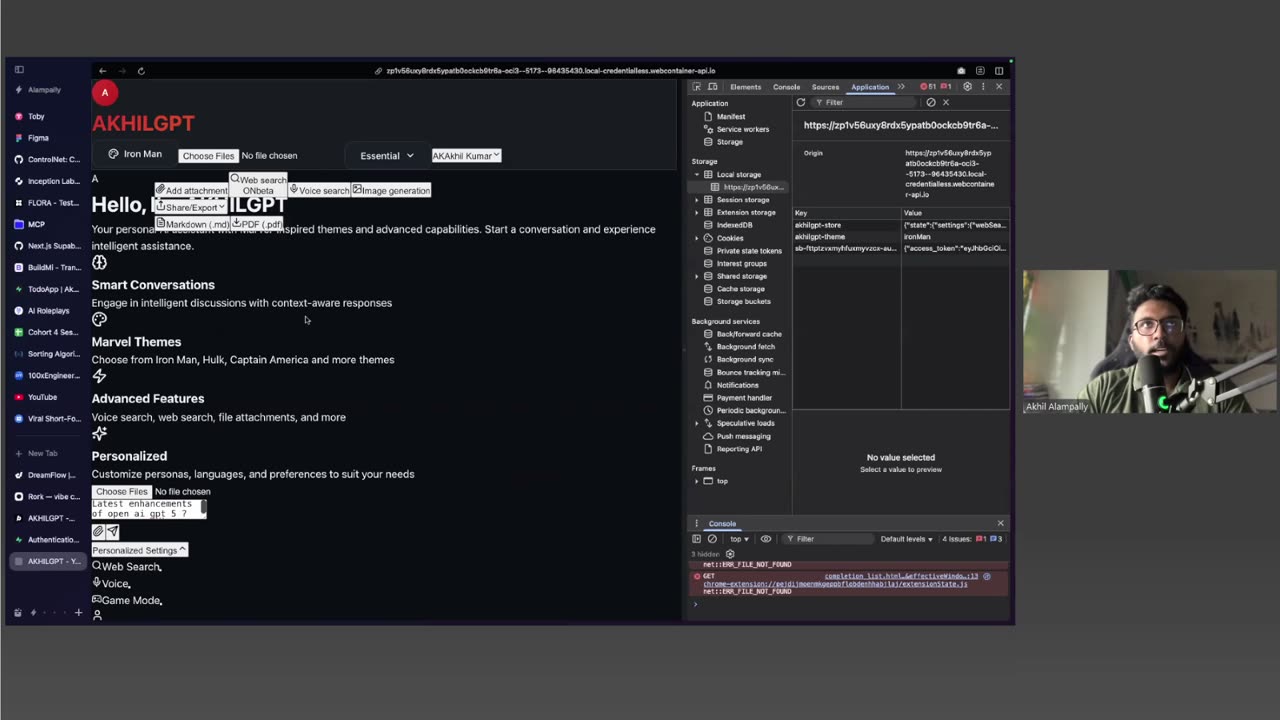Select IndexedDB in the storage tree
Screen dimensions: 1280x720
pyautogui.click(x=734, y=225)
